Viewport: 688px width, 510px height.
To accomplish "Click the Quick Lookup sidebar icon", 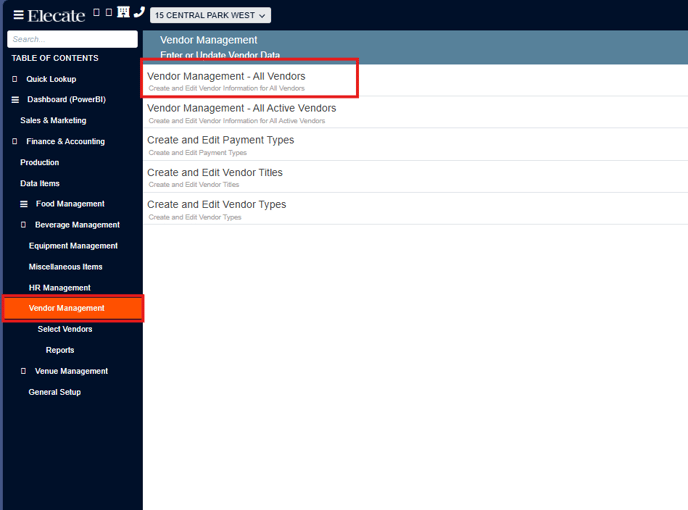I will [14, 79].
